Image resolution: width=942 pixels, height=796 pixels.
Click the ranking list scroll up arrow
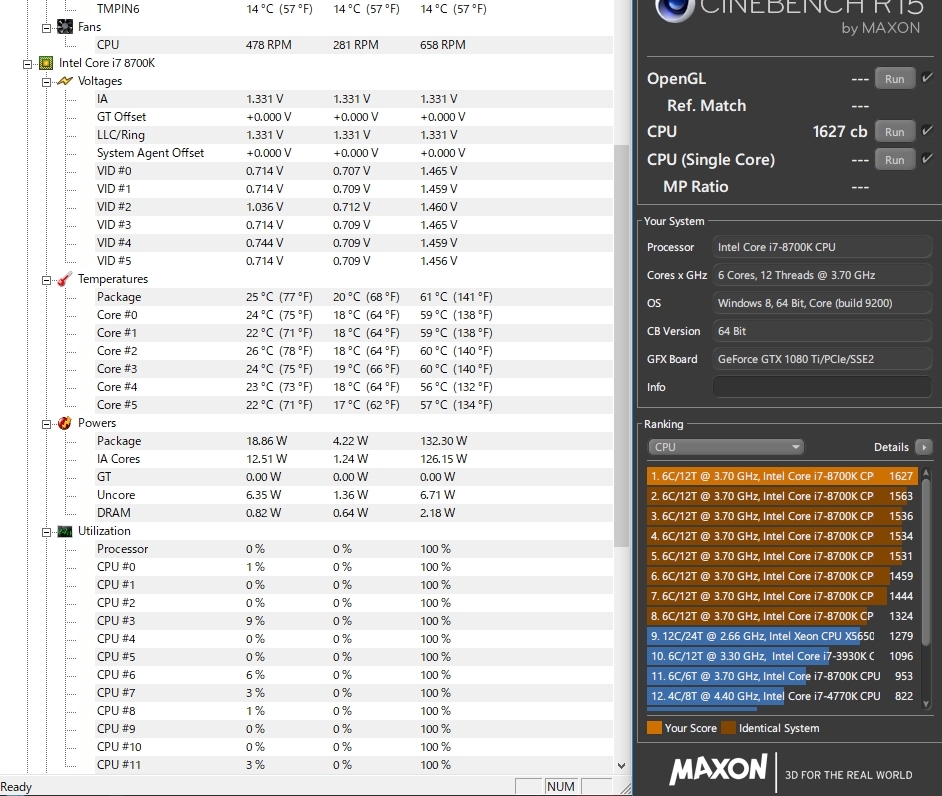926,473
